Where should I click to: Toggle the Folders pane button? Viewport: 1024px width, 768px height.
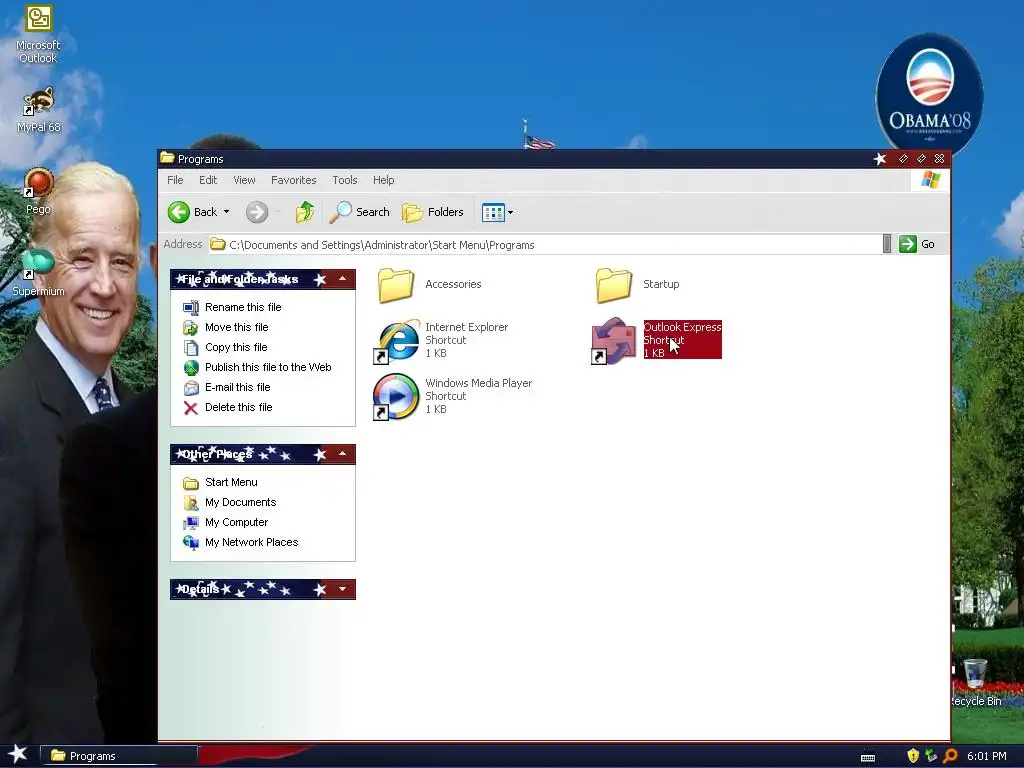point(432,212)
